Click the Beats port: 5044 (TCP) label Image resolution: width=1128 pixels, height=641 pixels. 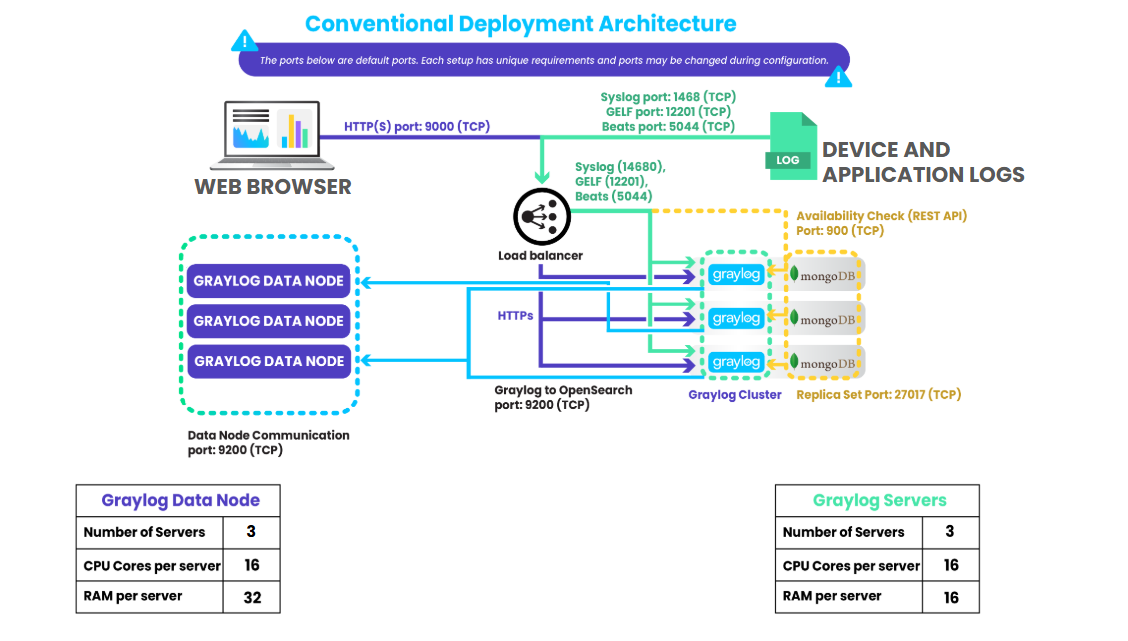[668, 127]
